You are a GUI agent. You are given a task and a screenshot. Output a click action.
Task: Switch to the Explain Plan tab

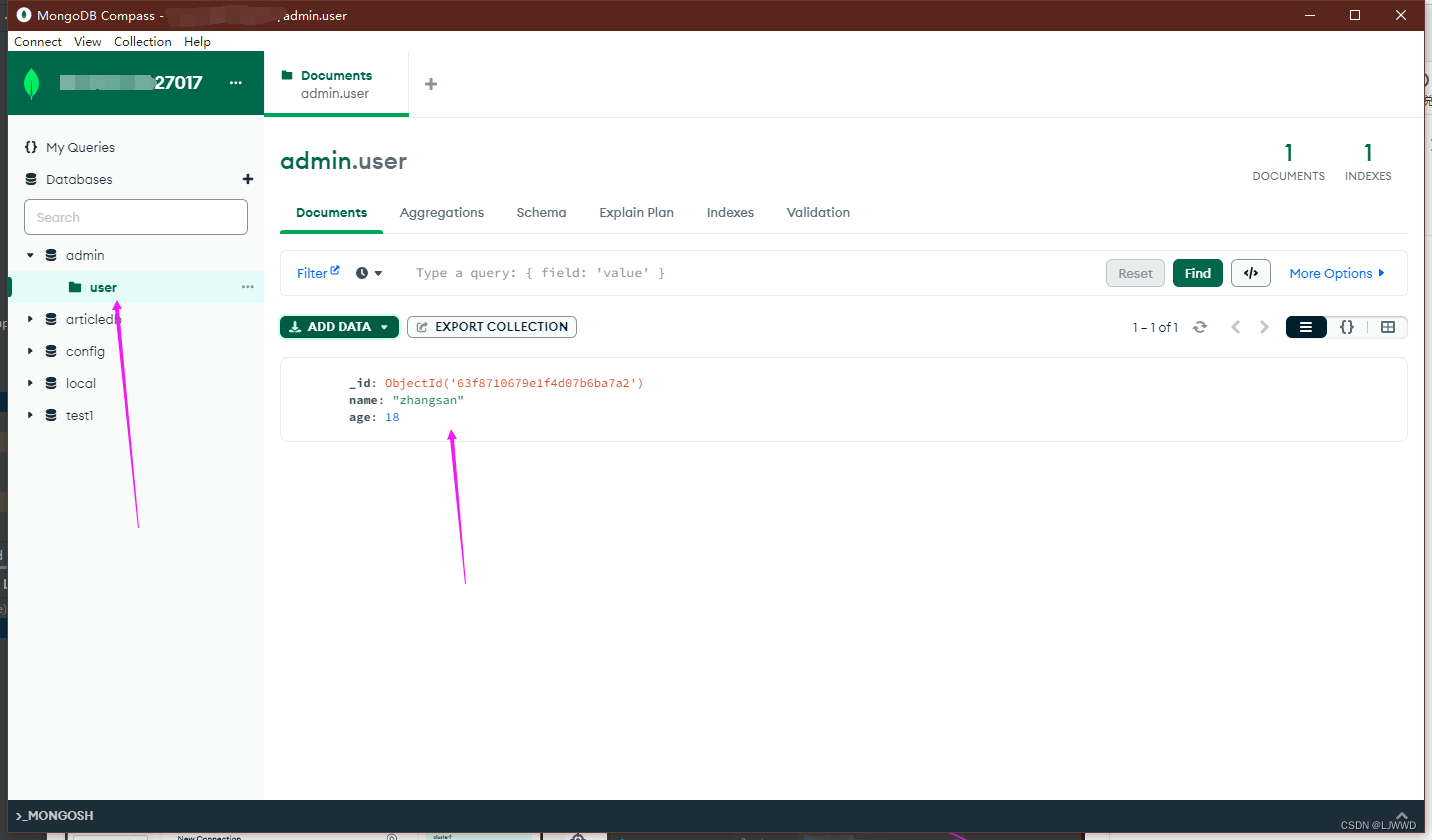tap(636, 212)
